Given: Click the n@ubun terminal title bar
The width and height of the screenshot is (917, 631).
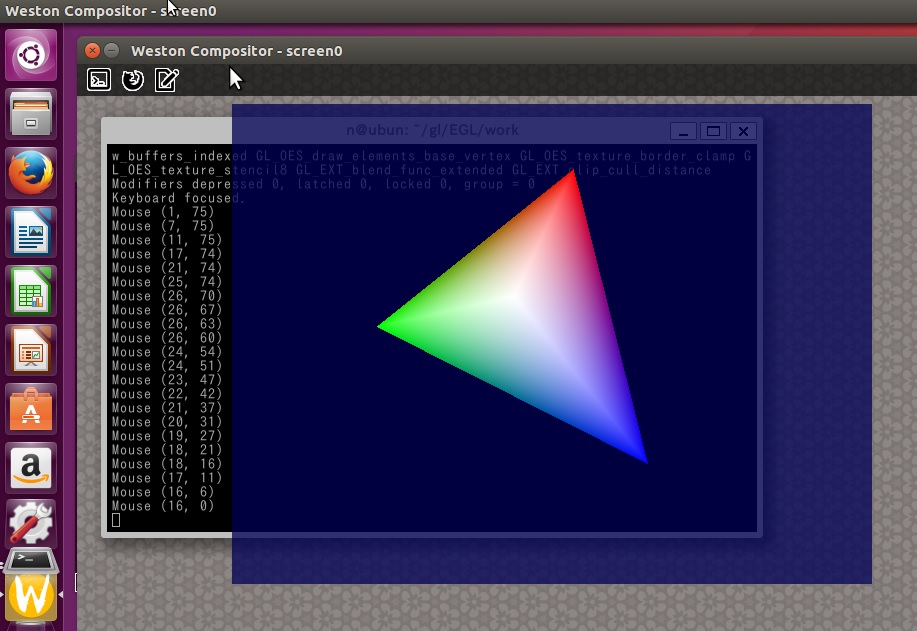Looking at the screenshot, I should click(x=432, y=130).
